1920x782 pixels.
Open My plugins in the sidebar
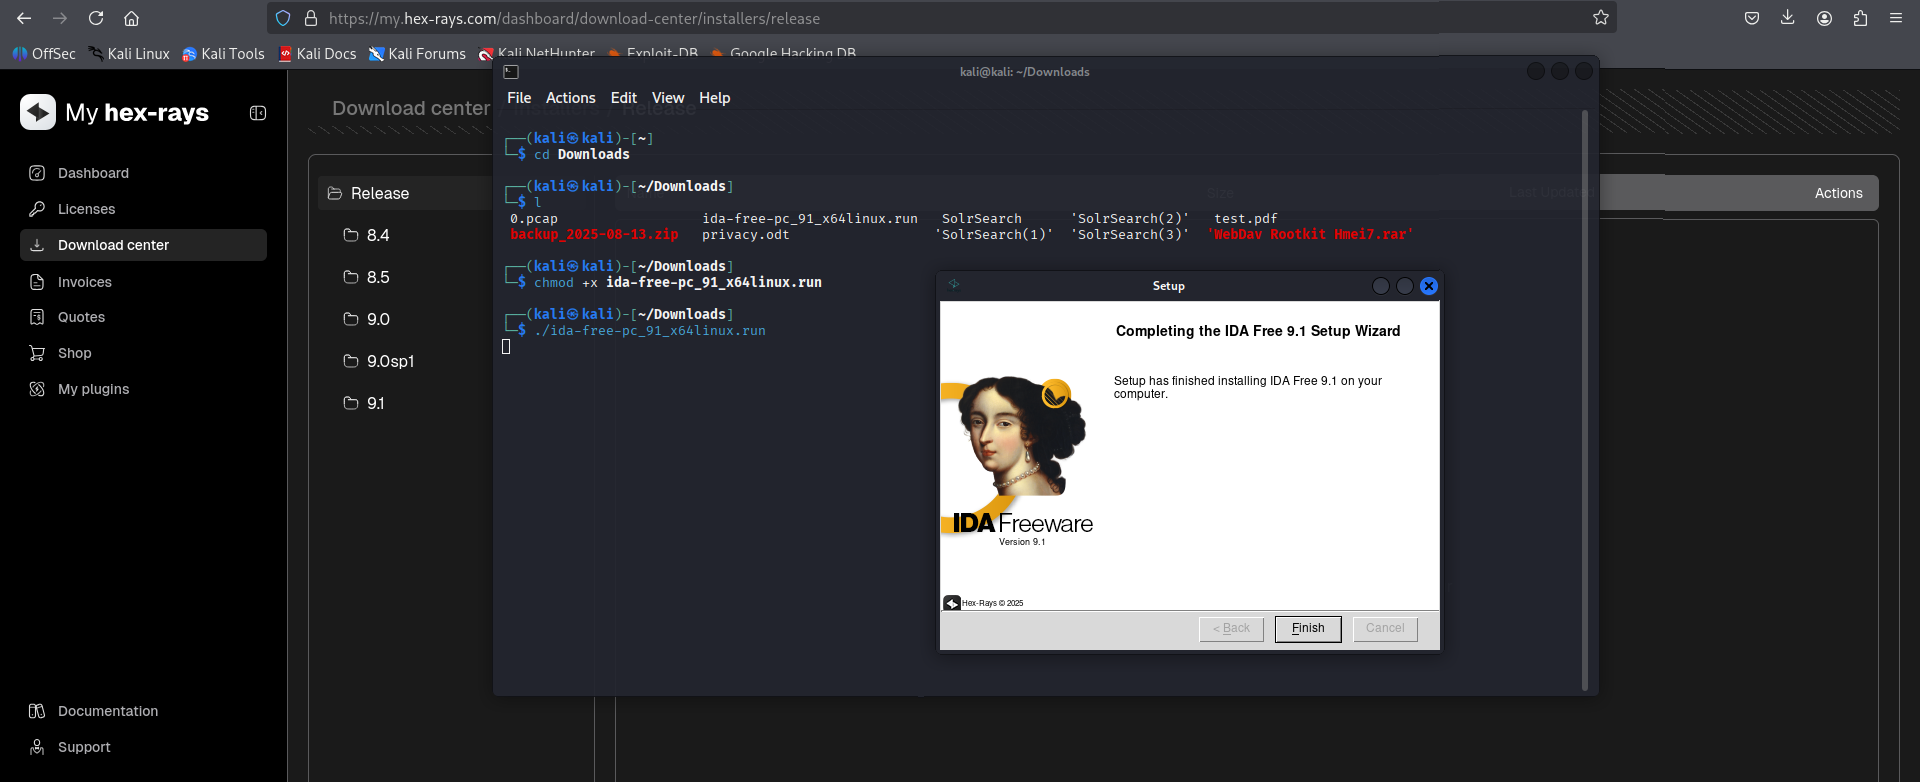click(x=143, y=389)
